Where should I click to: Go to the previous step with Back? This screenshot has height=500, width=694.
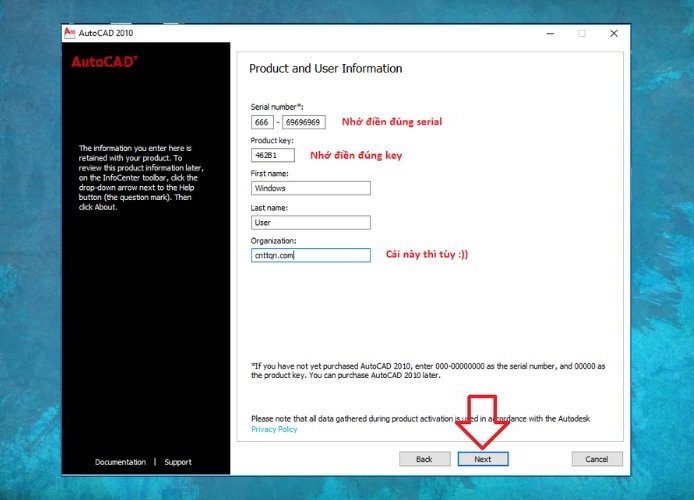pos(424,459)
